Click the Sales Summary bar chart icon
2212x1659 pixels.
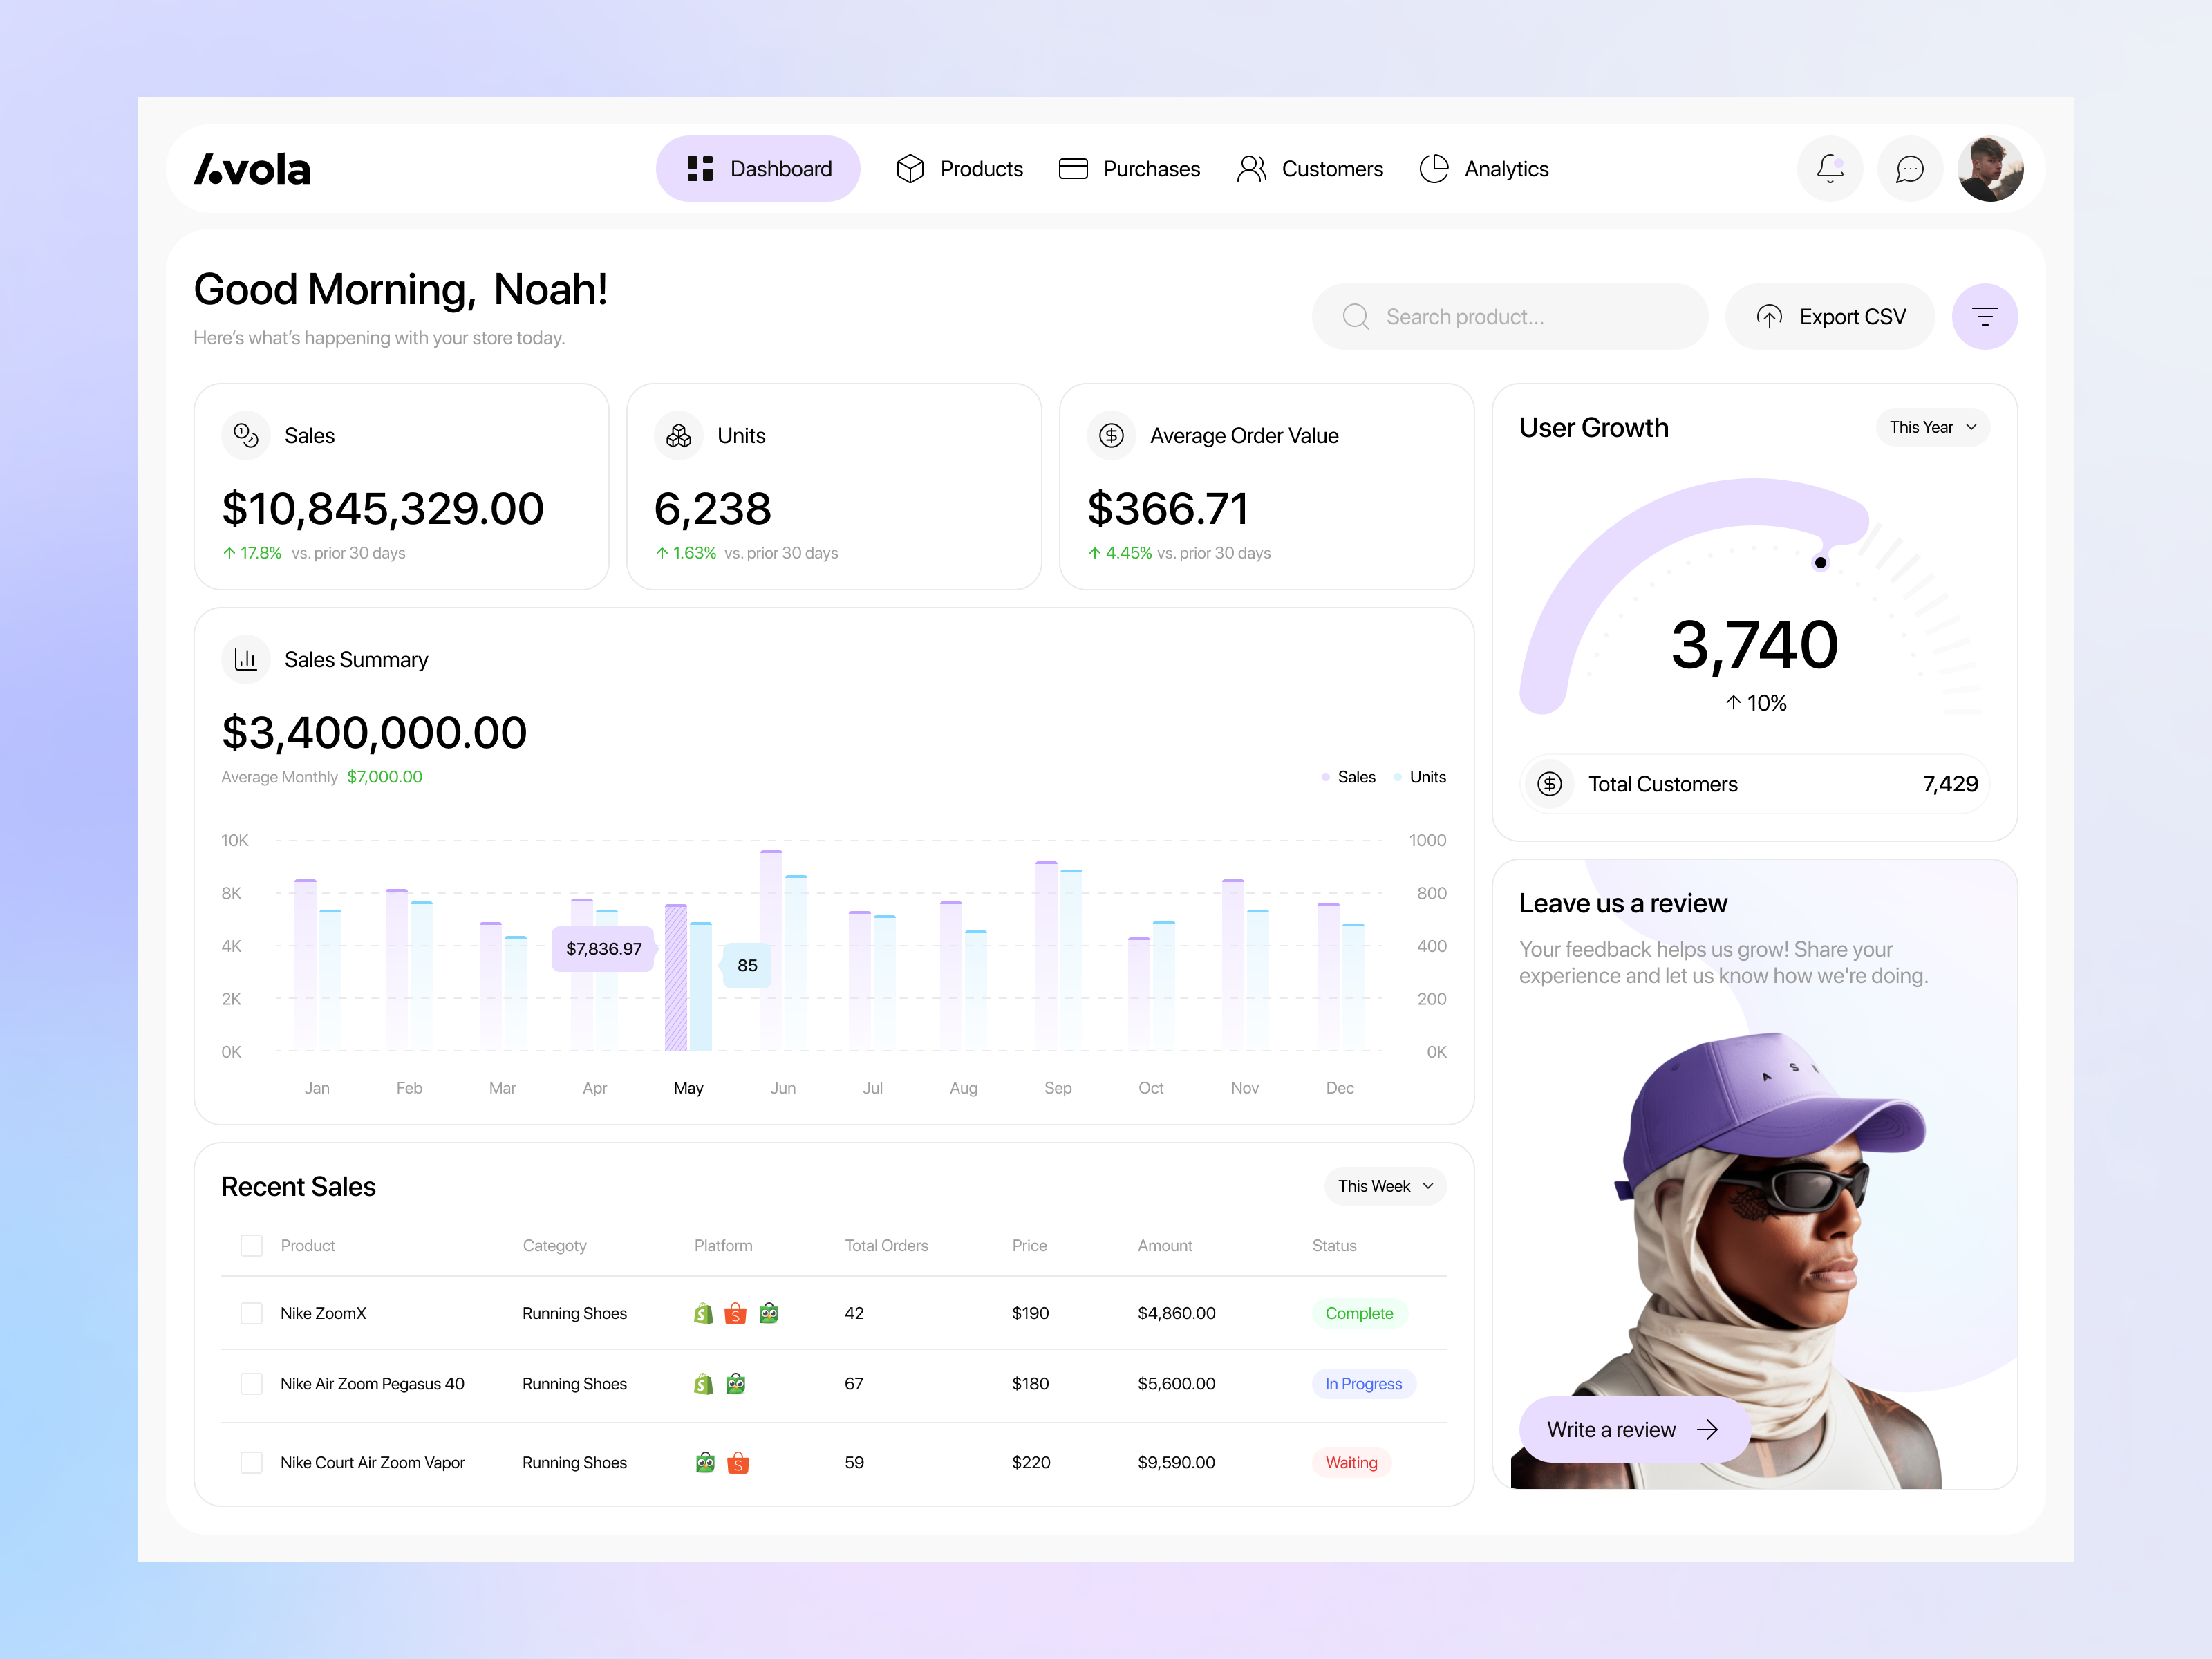[x=246, y=659]
